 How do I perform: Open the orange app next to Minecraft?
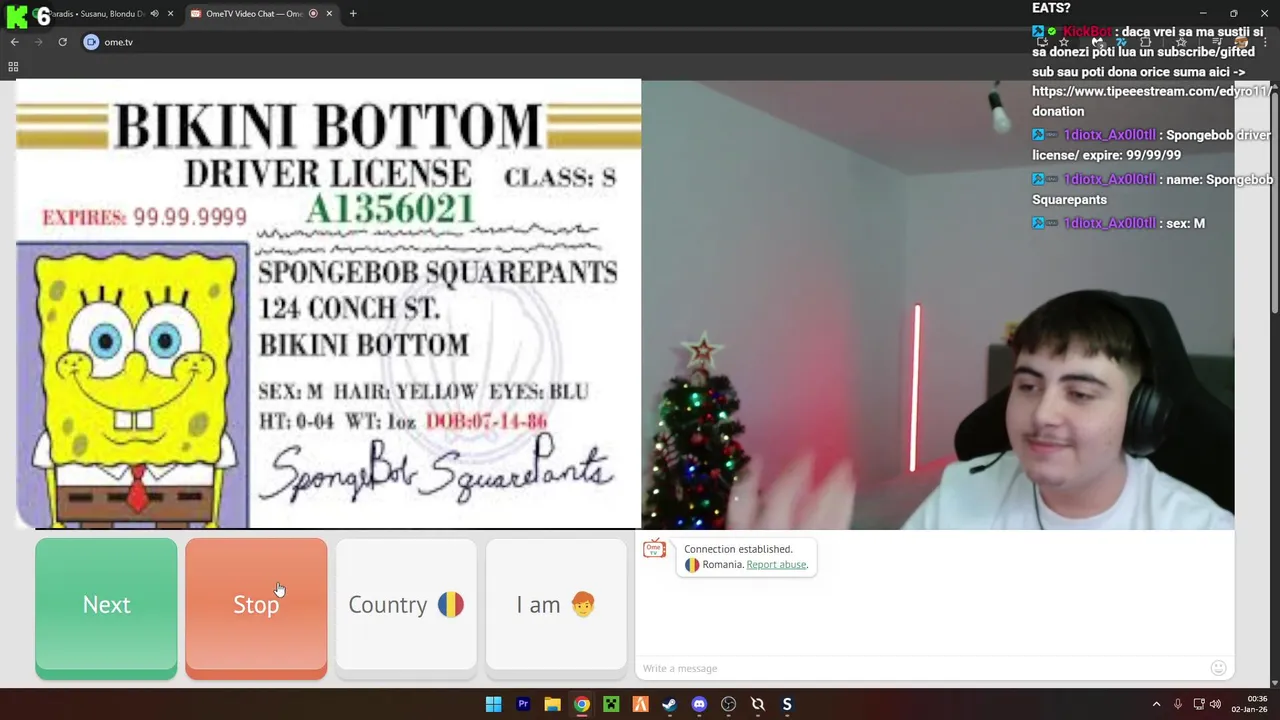640,704
